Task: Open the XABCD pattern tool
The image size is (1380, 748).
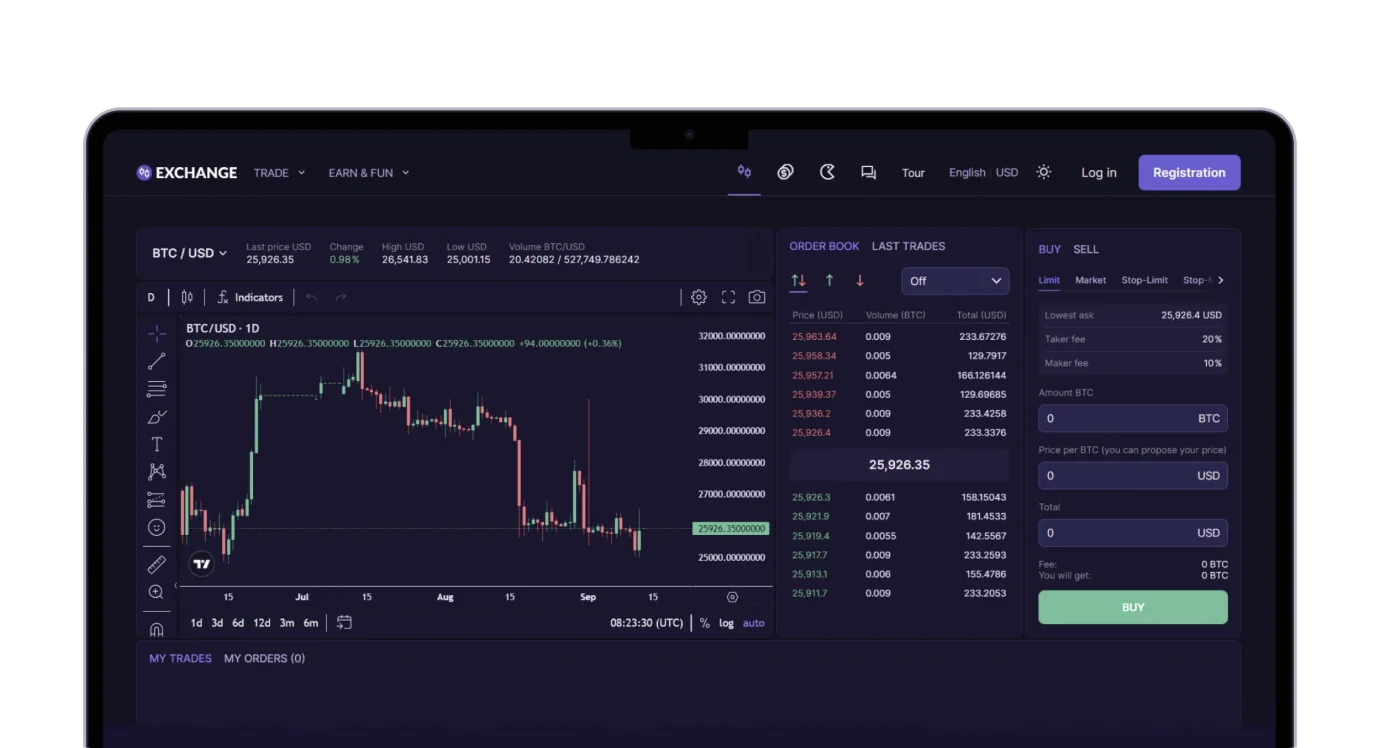Action: [156, 471]
